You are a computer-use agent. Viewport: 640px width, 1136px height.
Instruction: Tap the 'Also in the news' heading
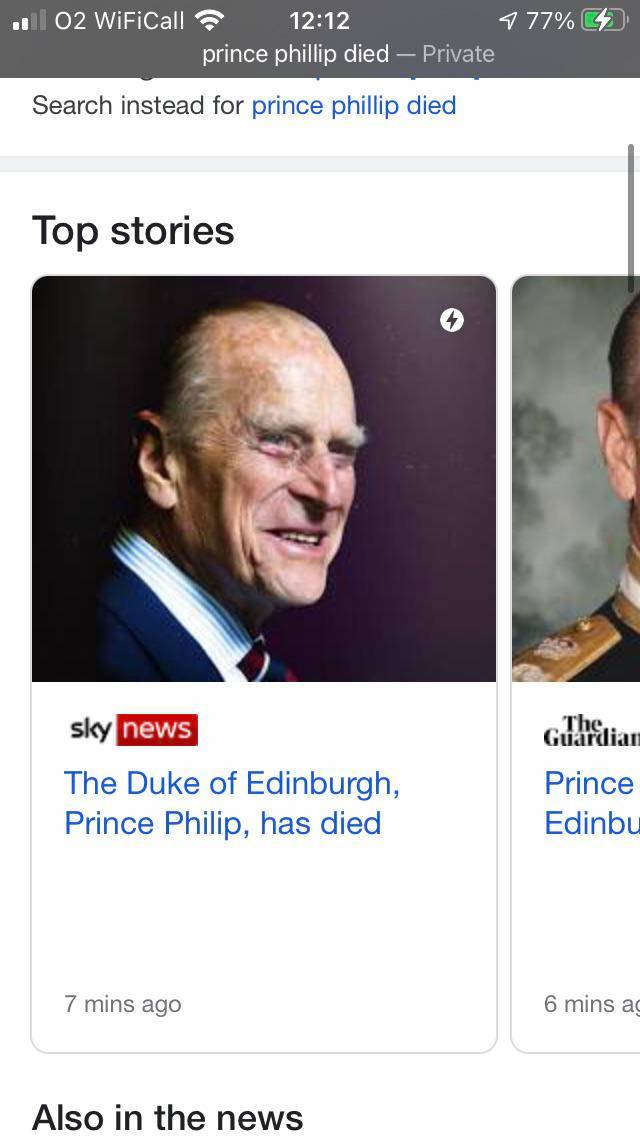click(x=167, y=1117)
